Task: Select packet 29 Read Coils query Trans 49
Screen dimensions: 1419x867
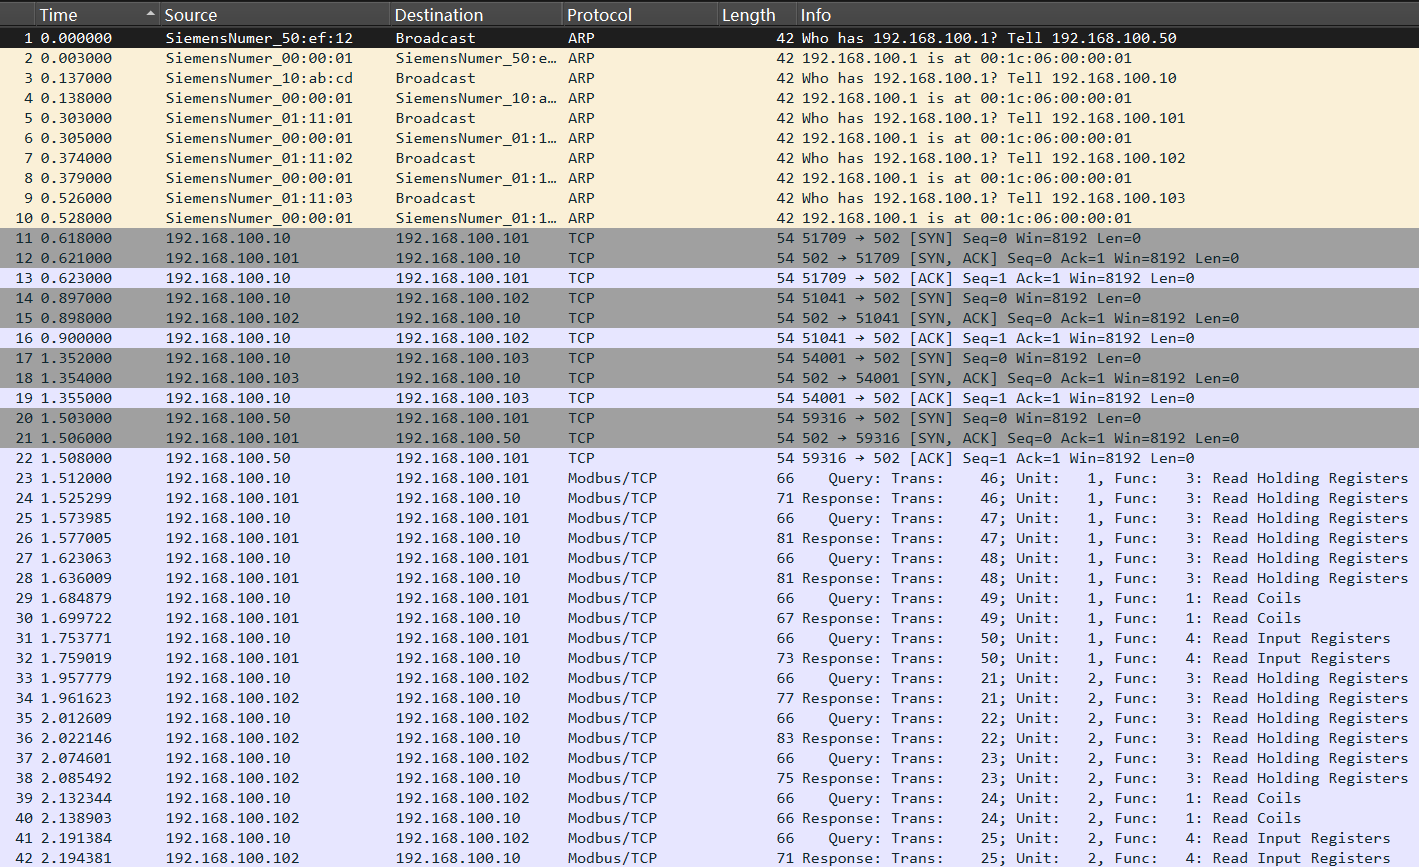Action: click(x=700, y=598)
